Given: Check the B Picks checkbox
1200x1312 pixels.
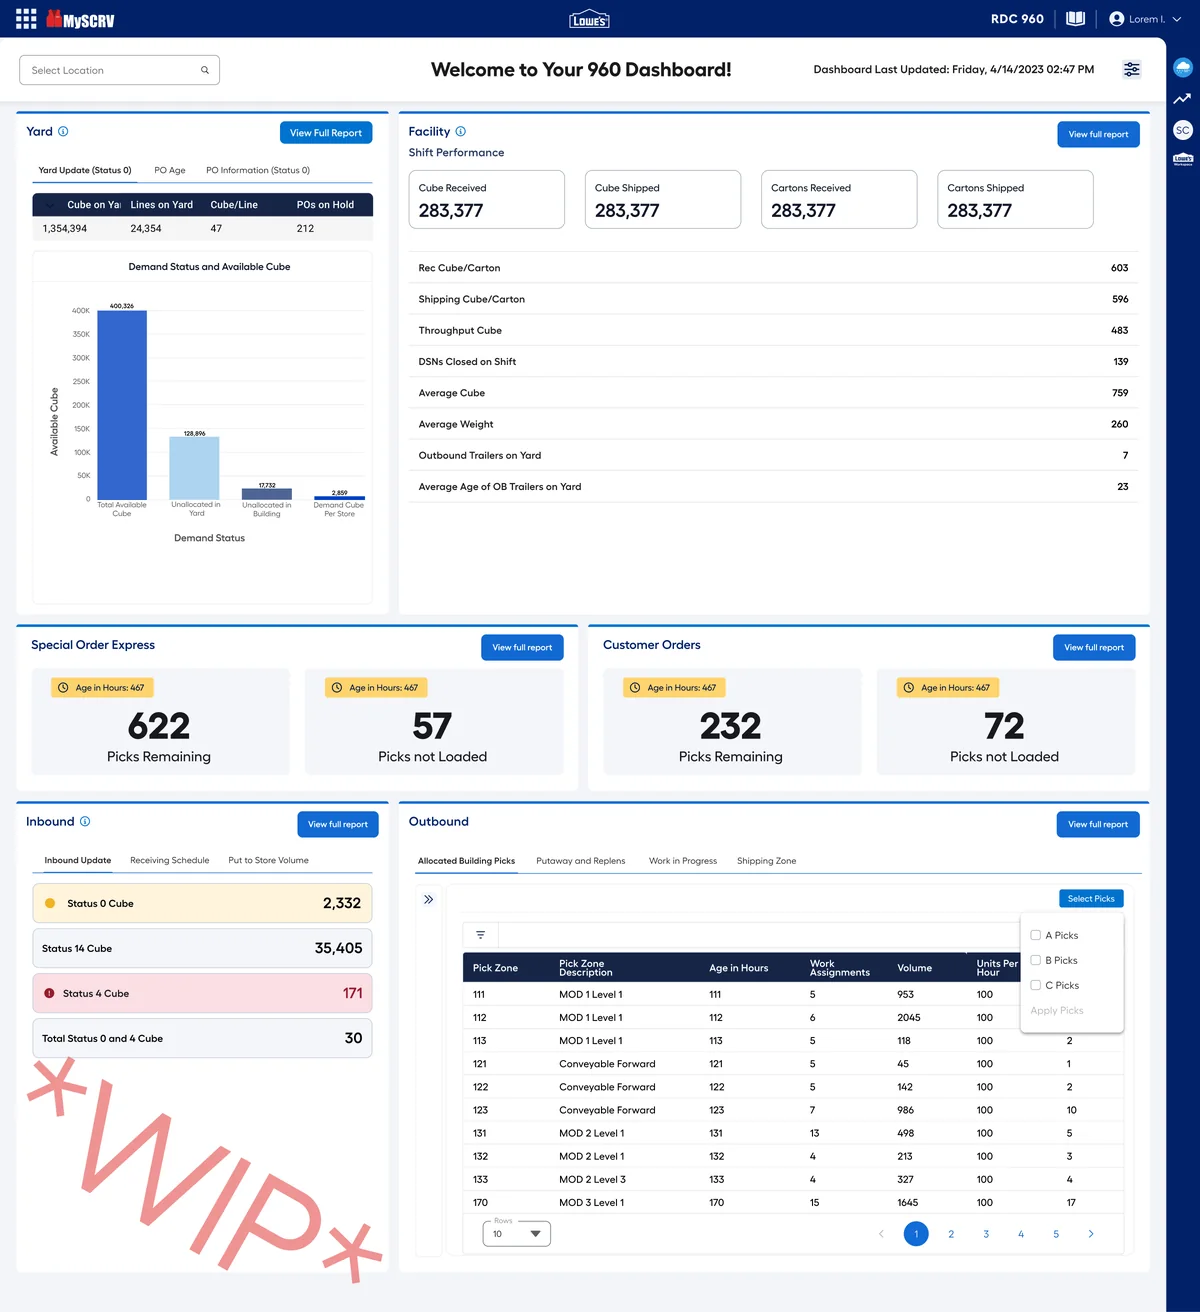Looking at the screenshot, I should pos(1036,960).
